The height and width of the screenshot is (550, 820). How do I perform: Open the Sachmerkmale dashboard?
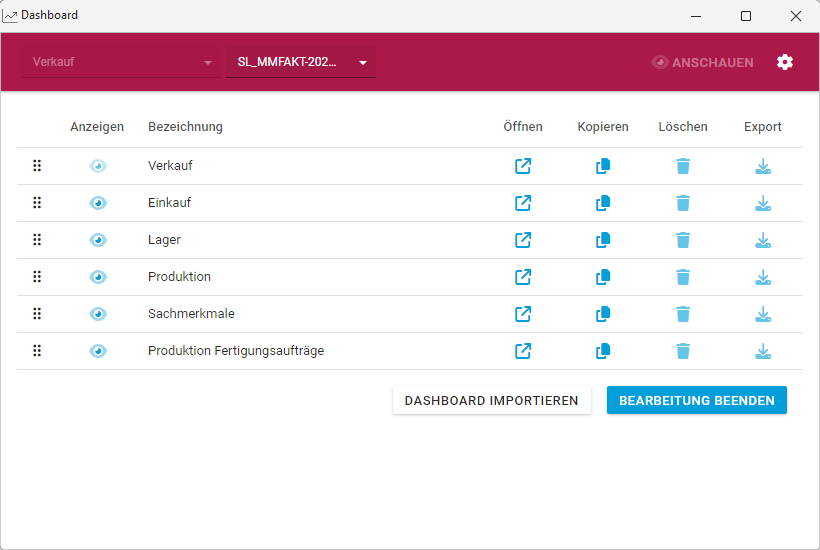point(523,314)
